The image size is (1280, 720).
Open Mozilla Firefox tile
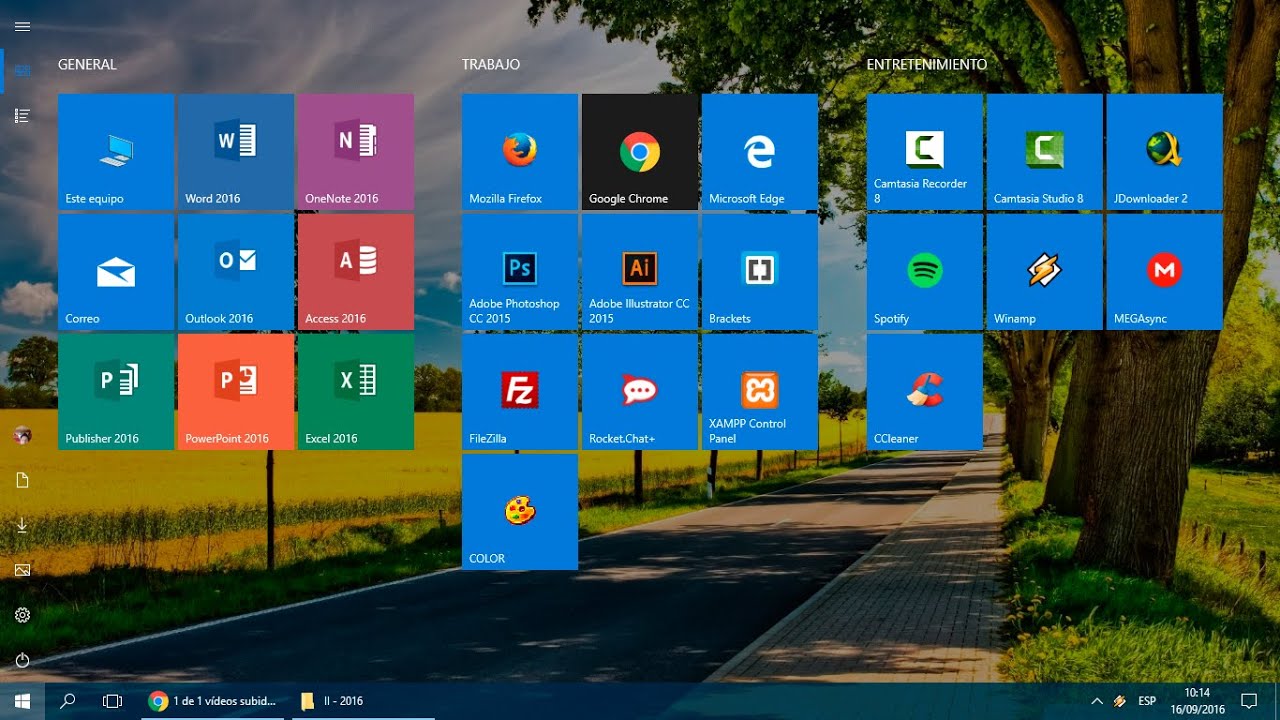[x=520, y=152]
